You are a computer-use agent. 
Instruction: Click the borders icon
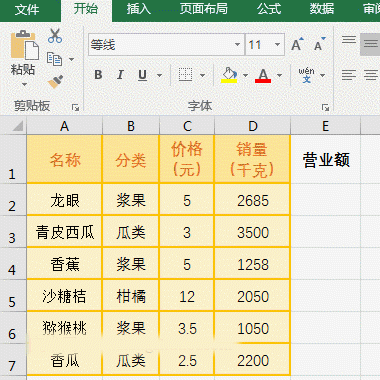[185, 75]
